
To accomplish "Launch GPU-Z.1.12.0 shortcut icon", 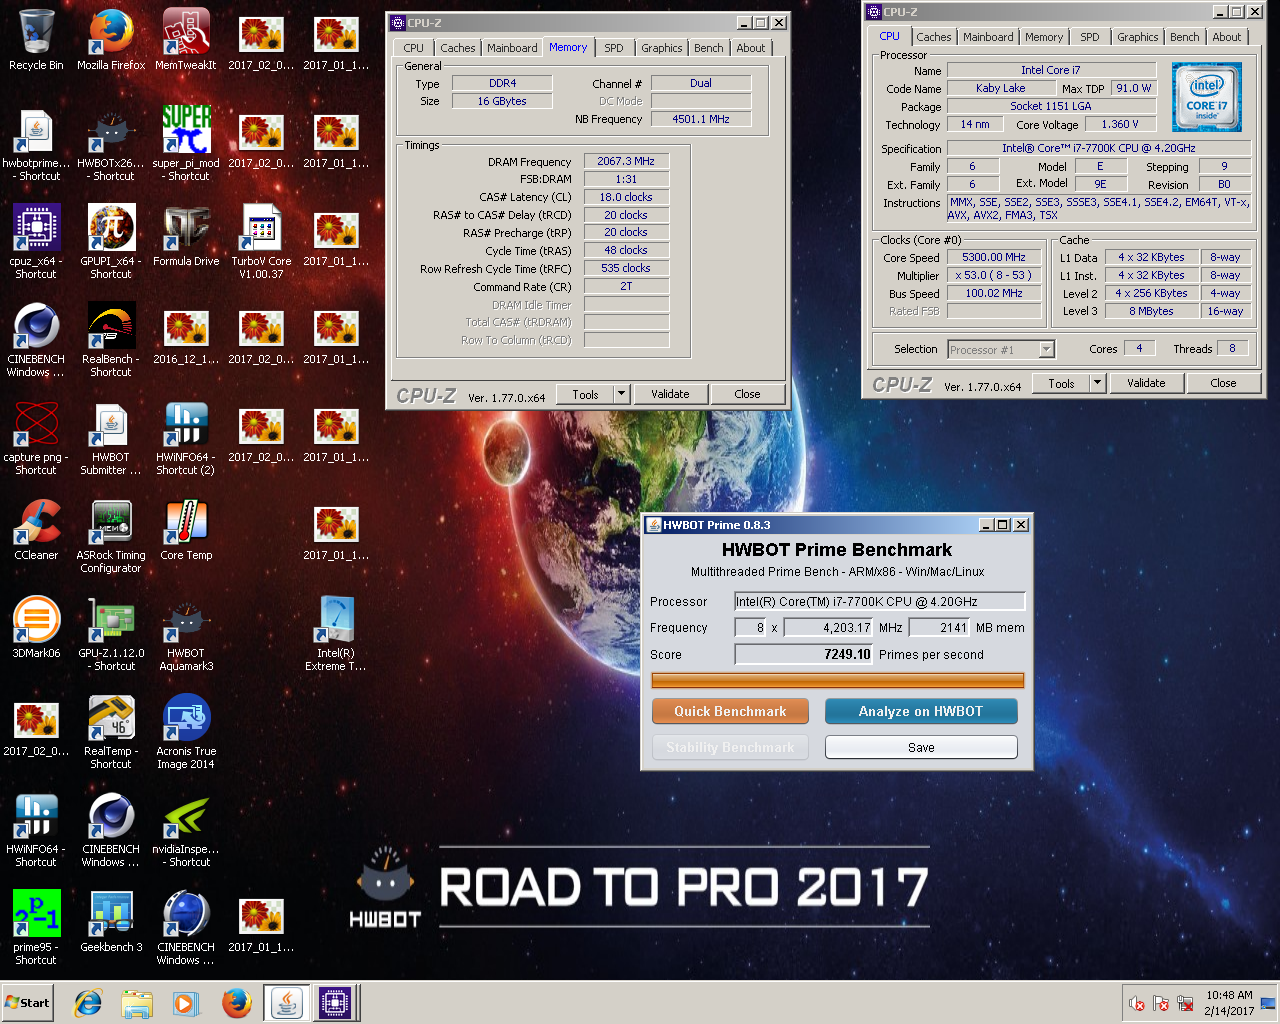I will [x=111, y=634].
